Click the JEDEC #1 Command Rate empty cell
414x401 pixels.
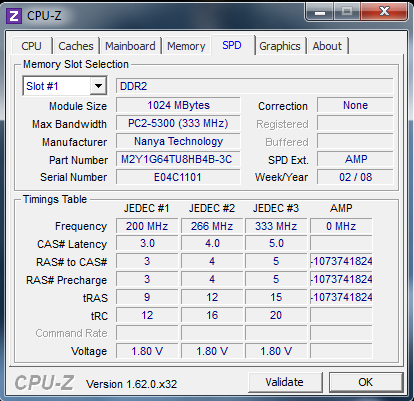147,333
